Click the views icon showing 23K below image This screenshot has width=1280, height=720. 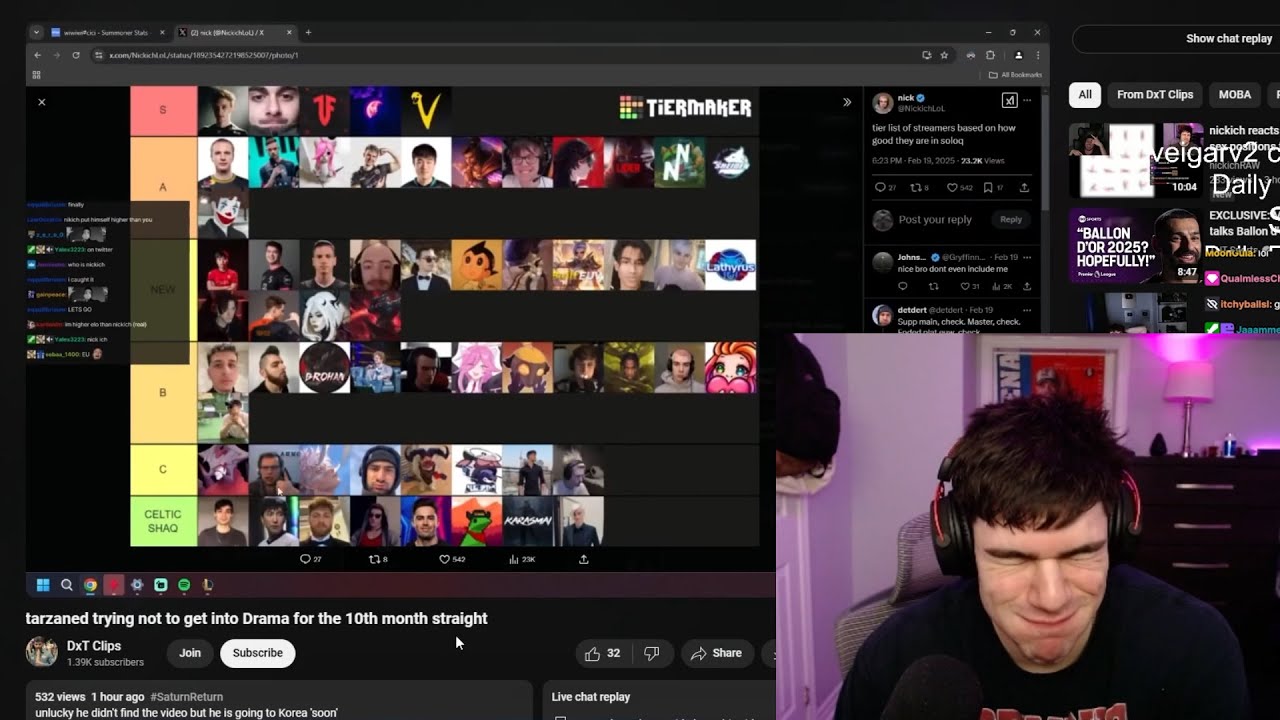pyautogui.click(x=514, y=559)
